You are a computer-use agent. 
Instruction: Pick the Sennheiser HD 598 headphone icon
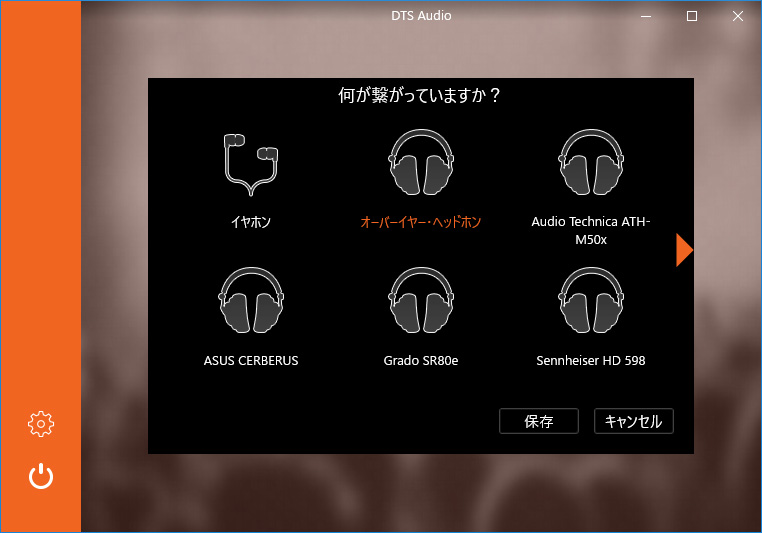591,300
